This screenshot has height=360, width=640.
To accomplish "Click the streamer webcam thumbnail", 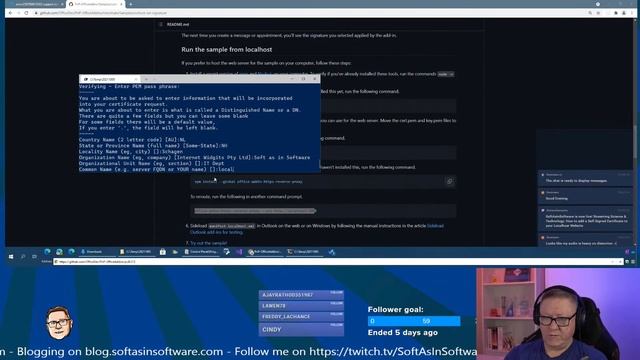I will tap(558, 314).
